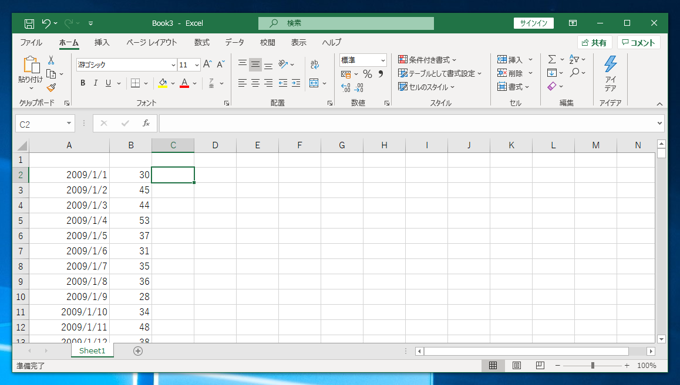Image resolution: width=680 pixels, height=385 pixels.
Task: Open the number format dropdown
Action: 382,60
